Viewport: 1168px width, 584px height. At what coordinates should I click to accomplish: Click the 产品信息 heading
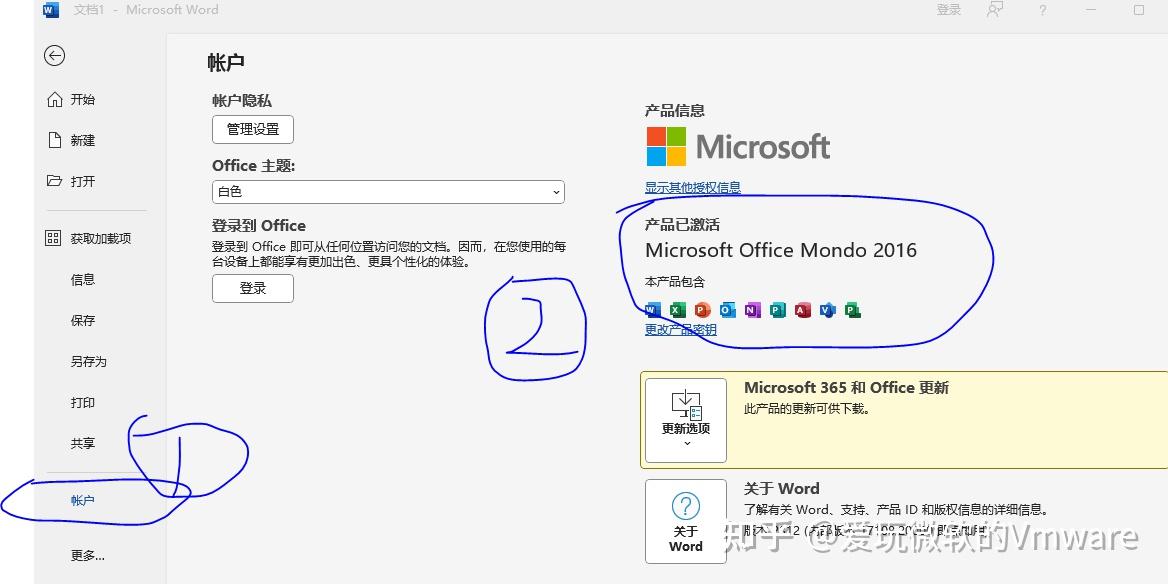pyautogui.click(x=675, y=111)
